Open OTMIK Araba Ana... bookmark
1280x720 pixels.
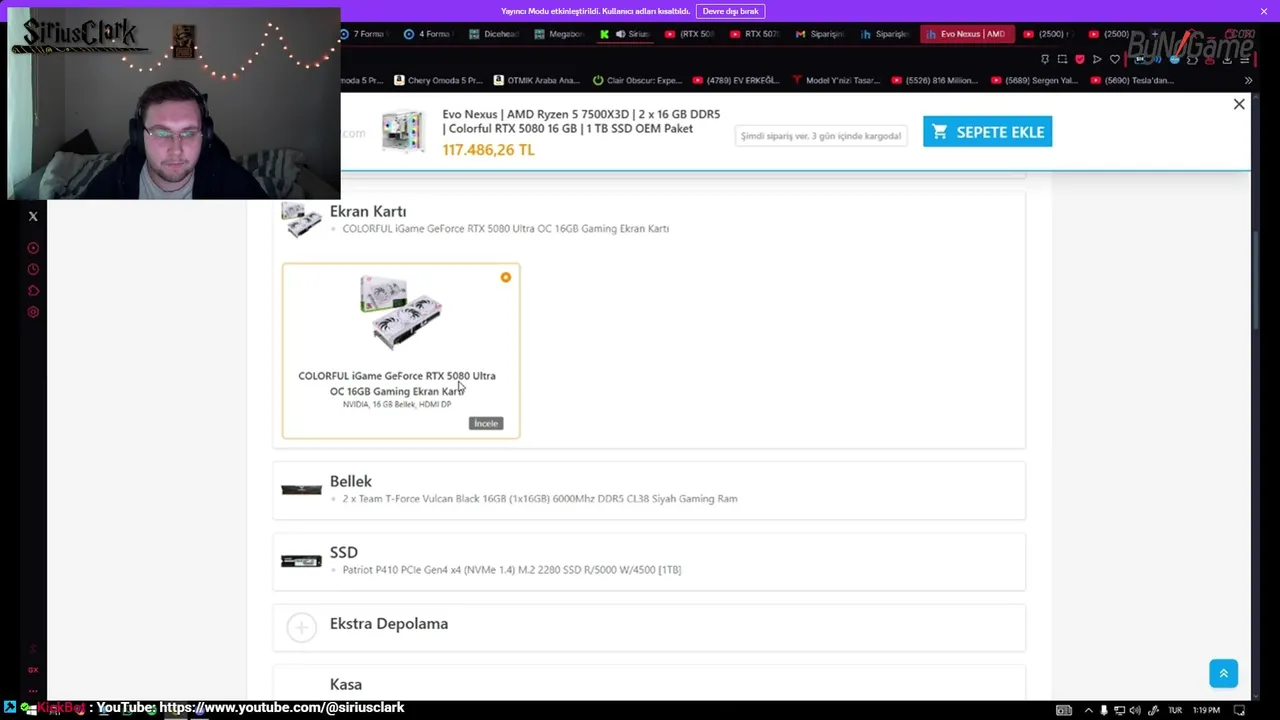pyautogui.click(x=536, y=80)
